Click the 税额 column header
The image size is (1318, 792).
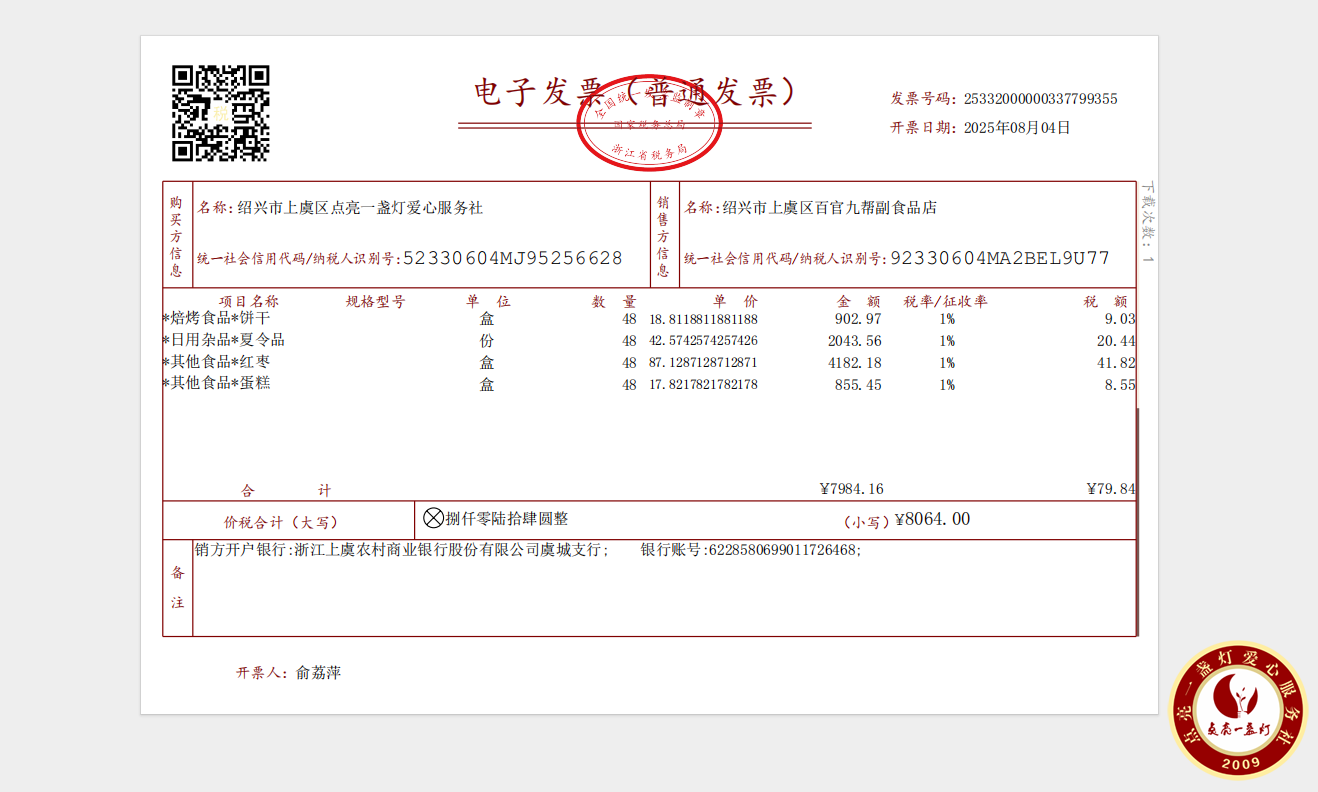1106,301
